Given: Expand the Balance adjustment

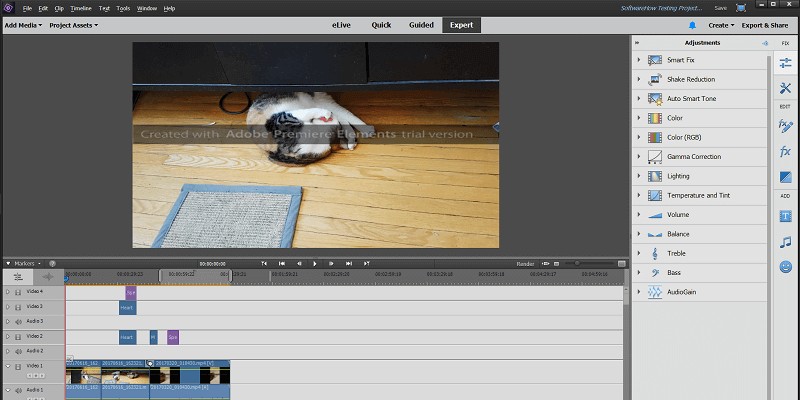Looking at the screenshot, I should 638,234.
